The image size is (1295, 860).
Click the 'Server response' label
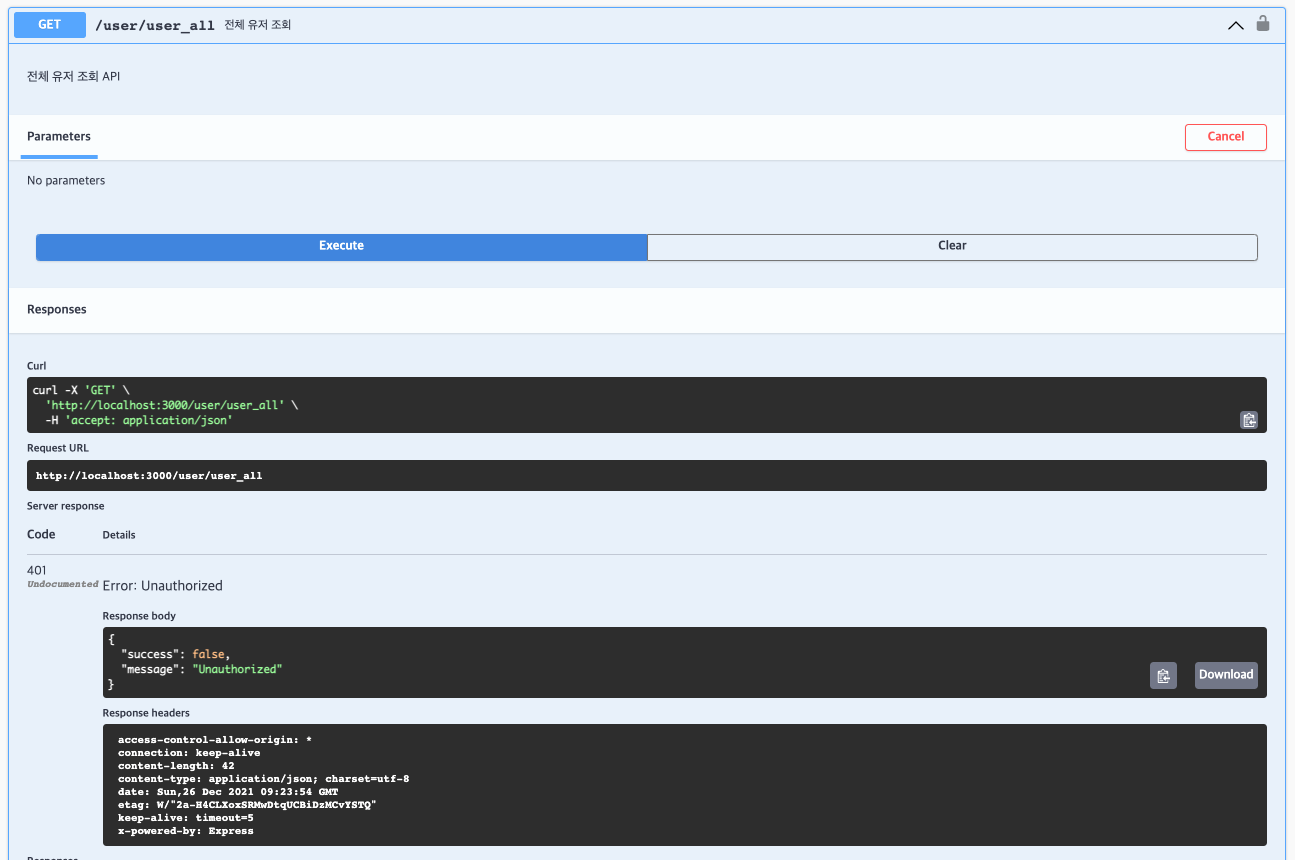pyautogui.click(x=66, y=506)
